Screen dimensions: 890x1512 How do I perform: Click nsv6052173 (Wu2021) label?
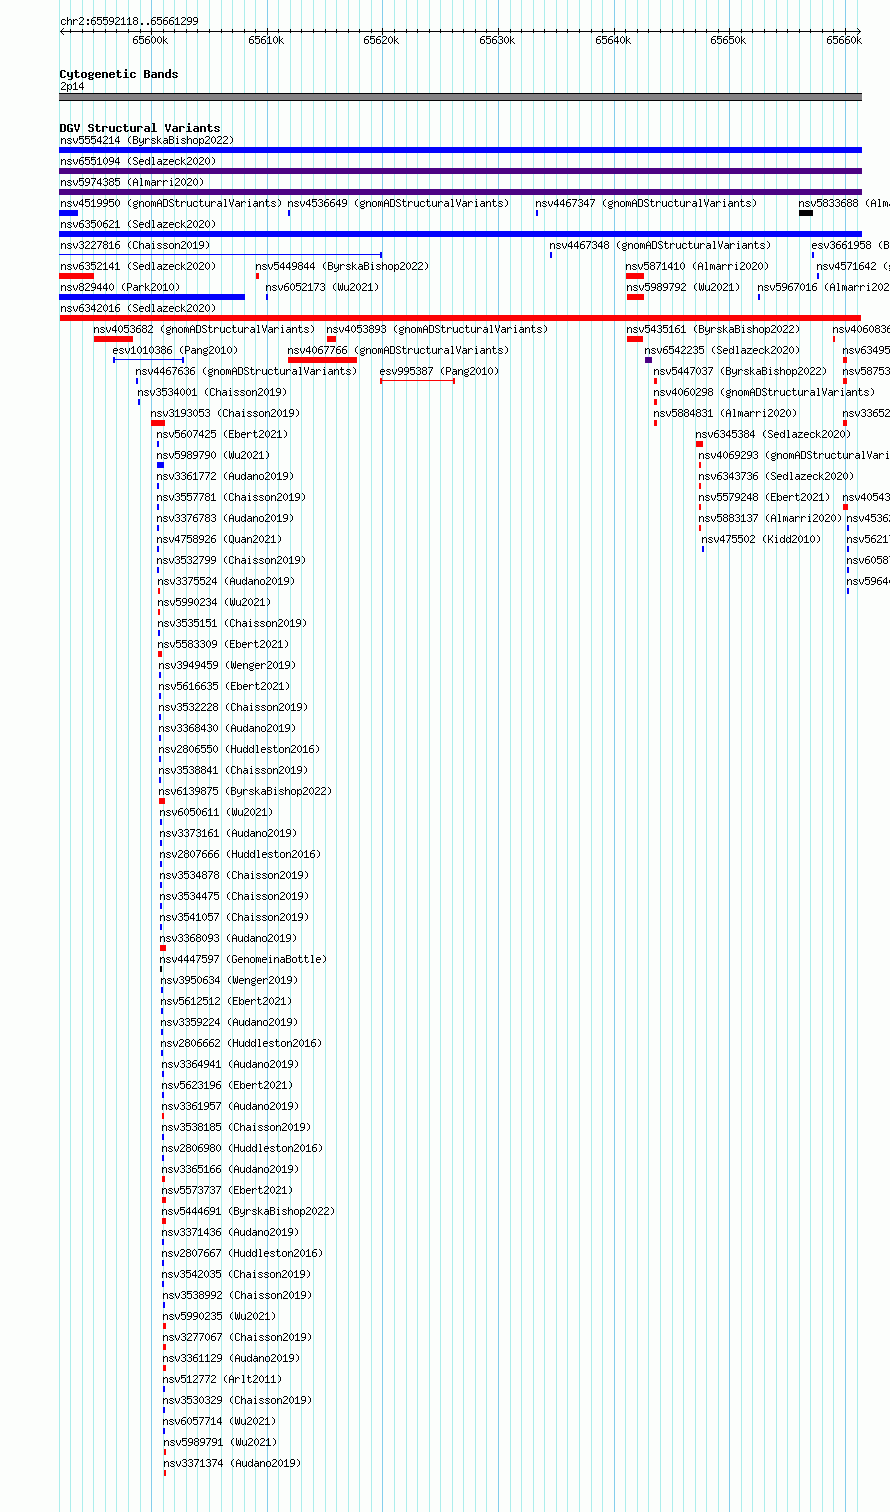(x=323, y=288)
